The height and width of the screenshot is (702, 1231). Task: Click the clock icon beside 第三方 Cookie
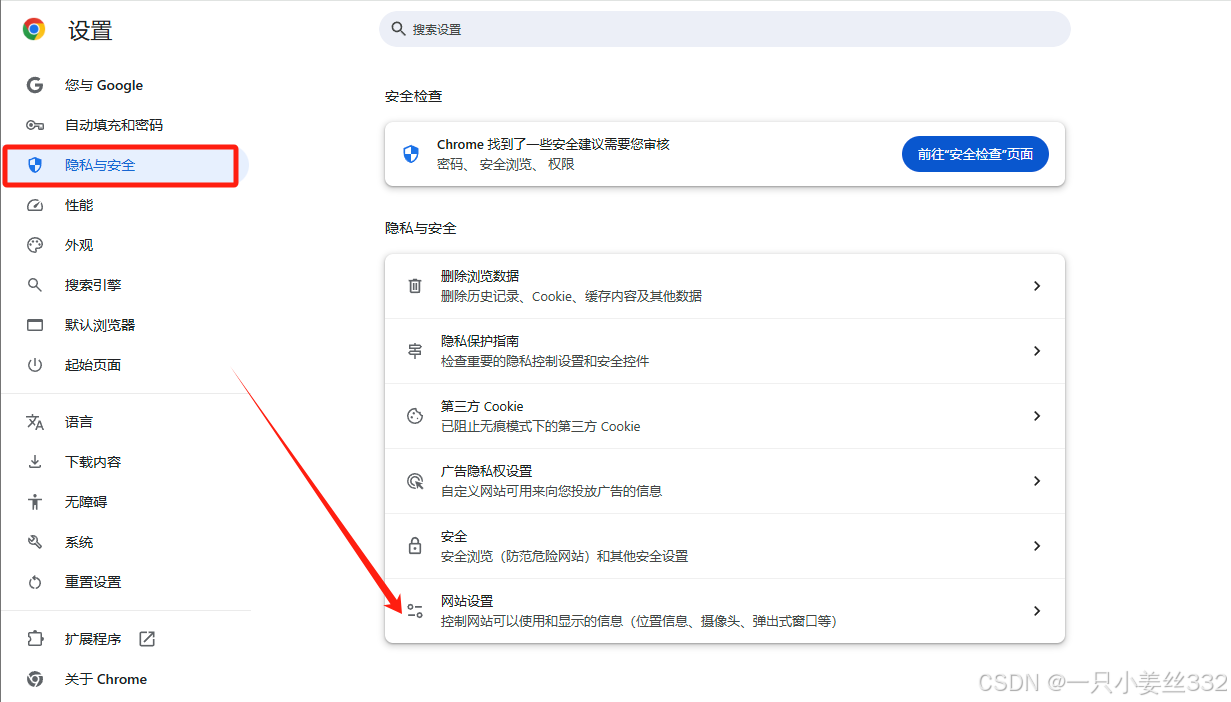414,415
